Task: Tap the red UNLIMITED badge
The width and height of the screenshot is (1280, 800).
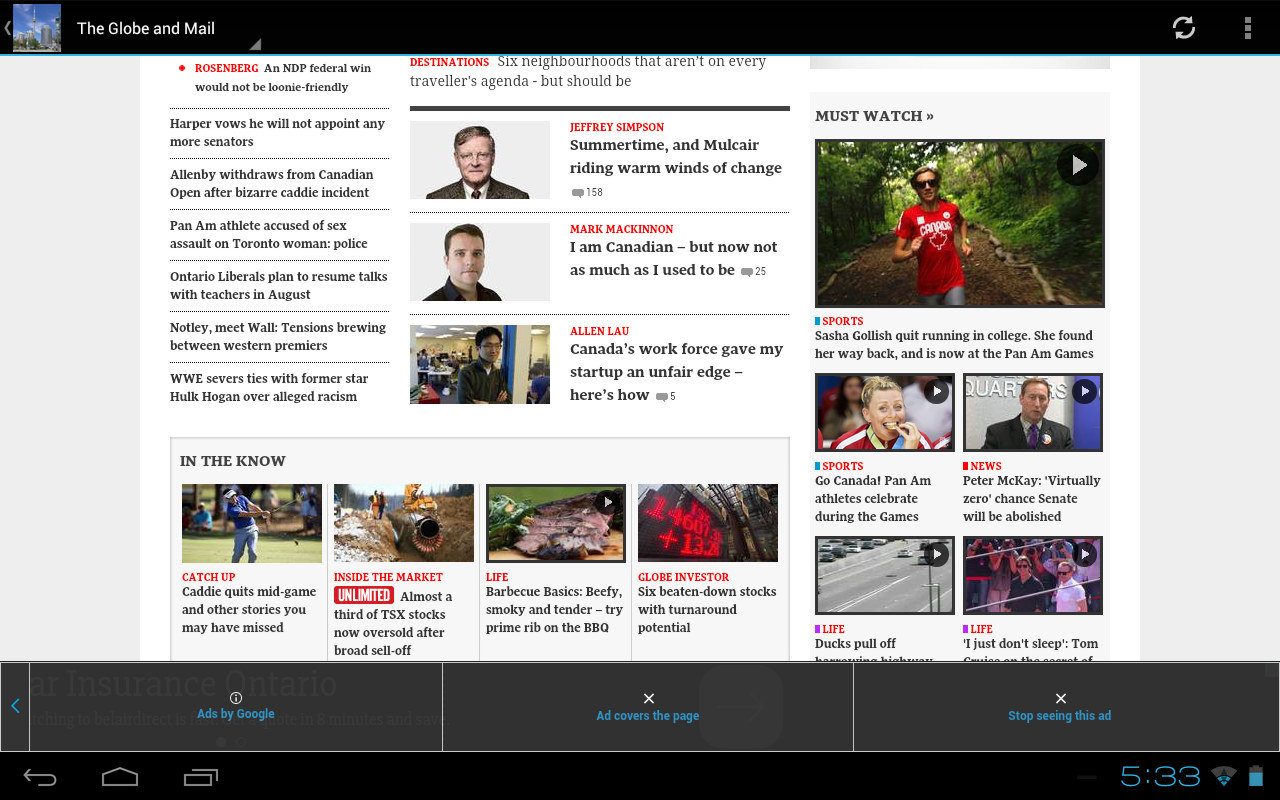Action: pyautogui.click(x=363, y=596)
